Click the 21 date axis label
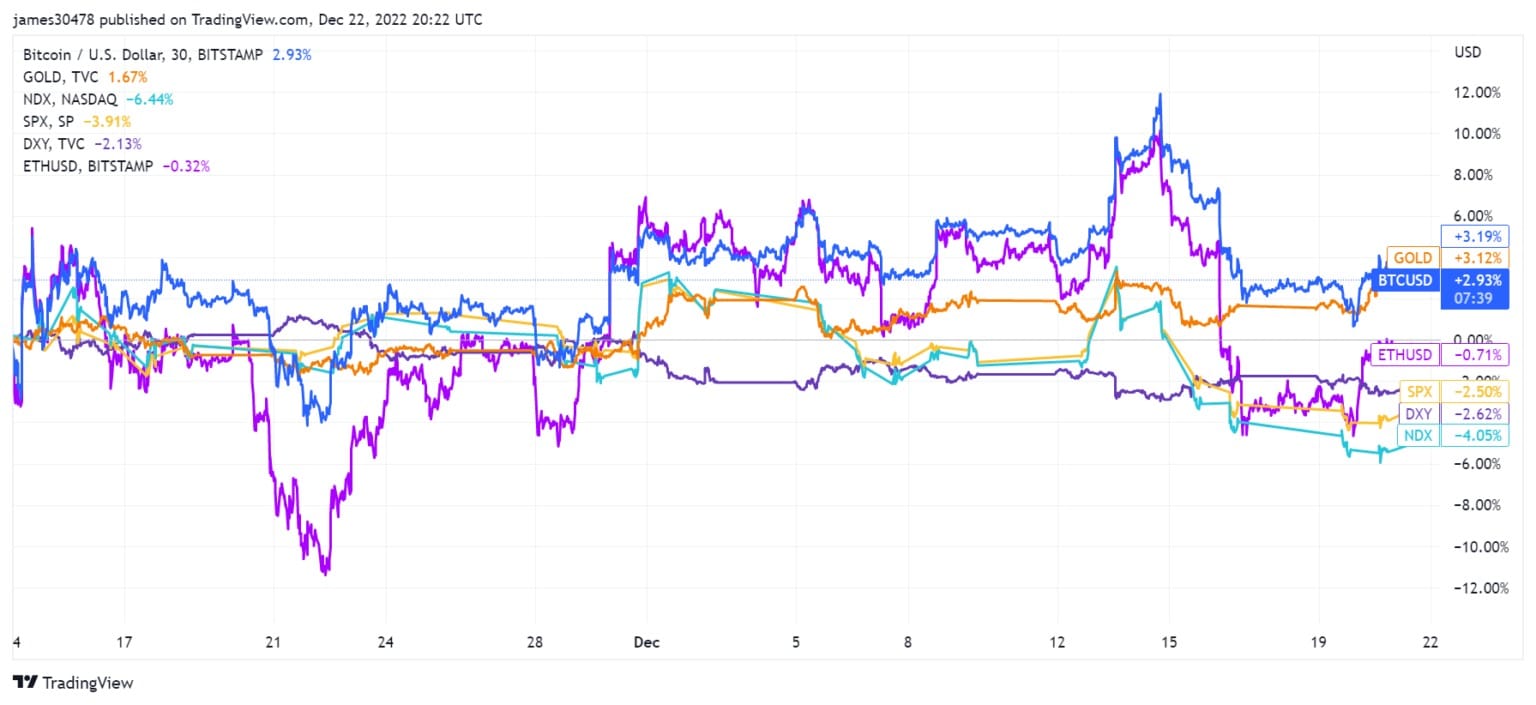 pyautogui.click(x=274, y=642)
